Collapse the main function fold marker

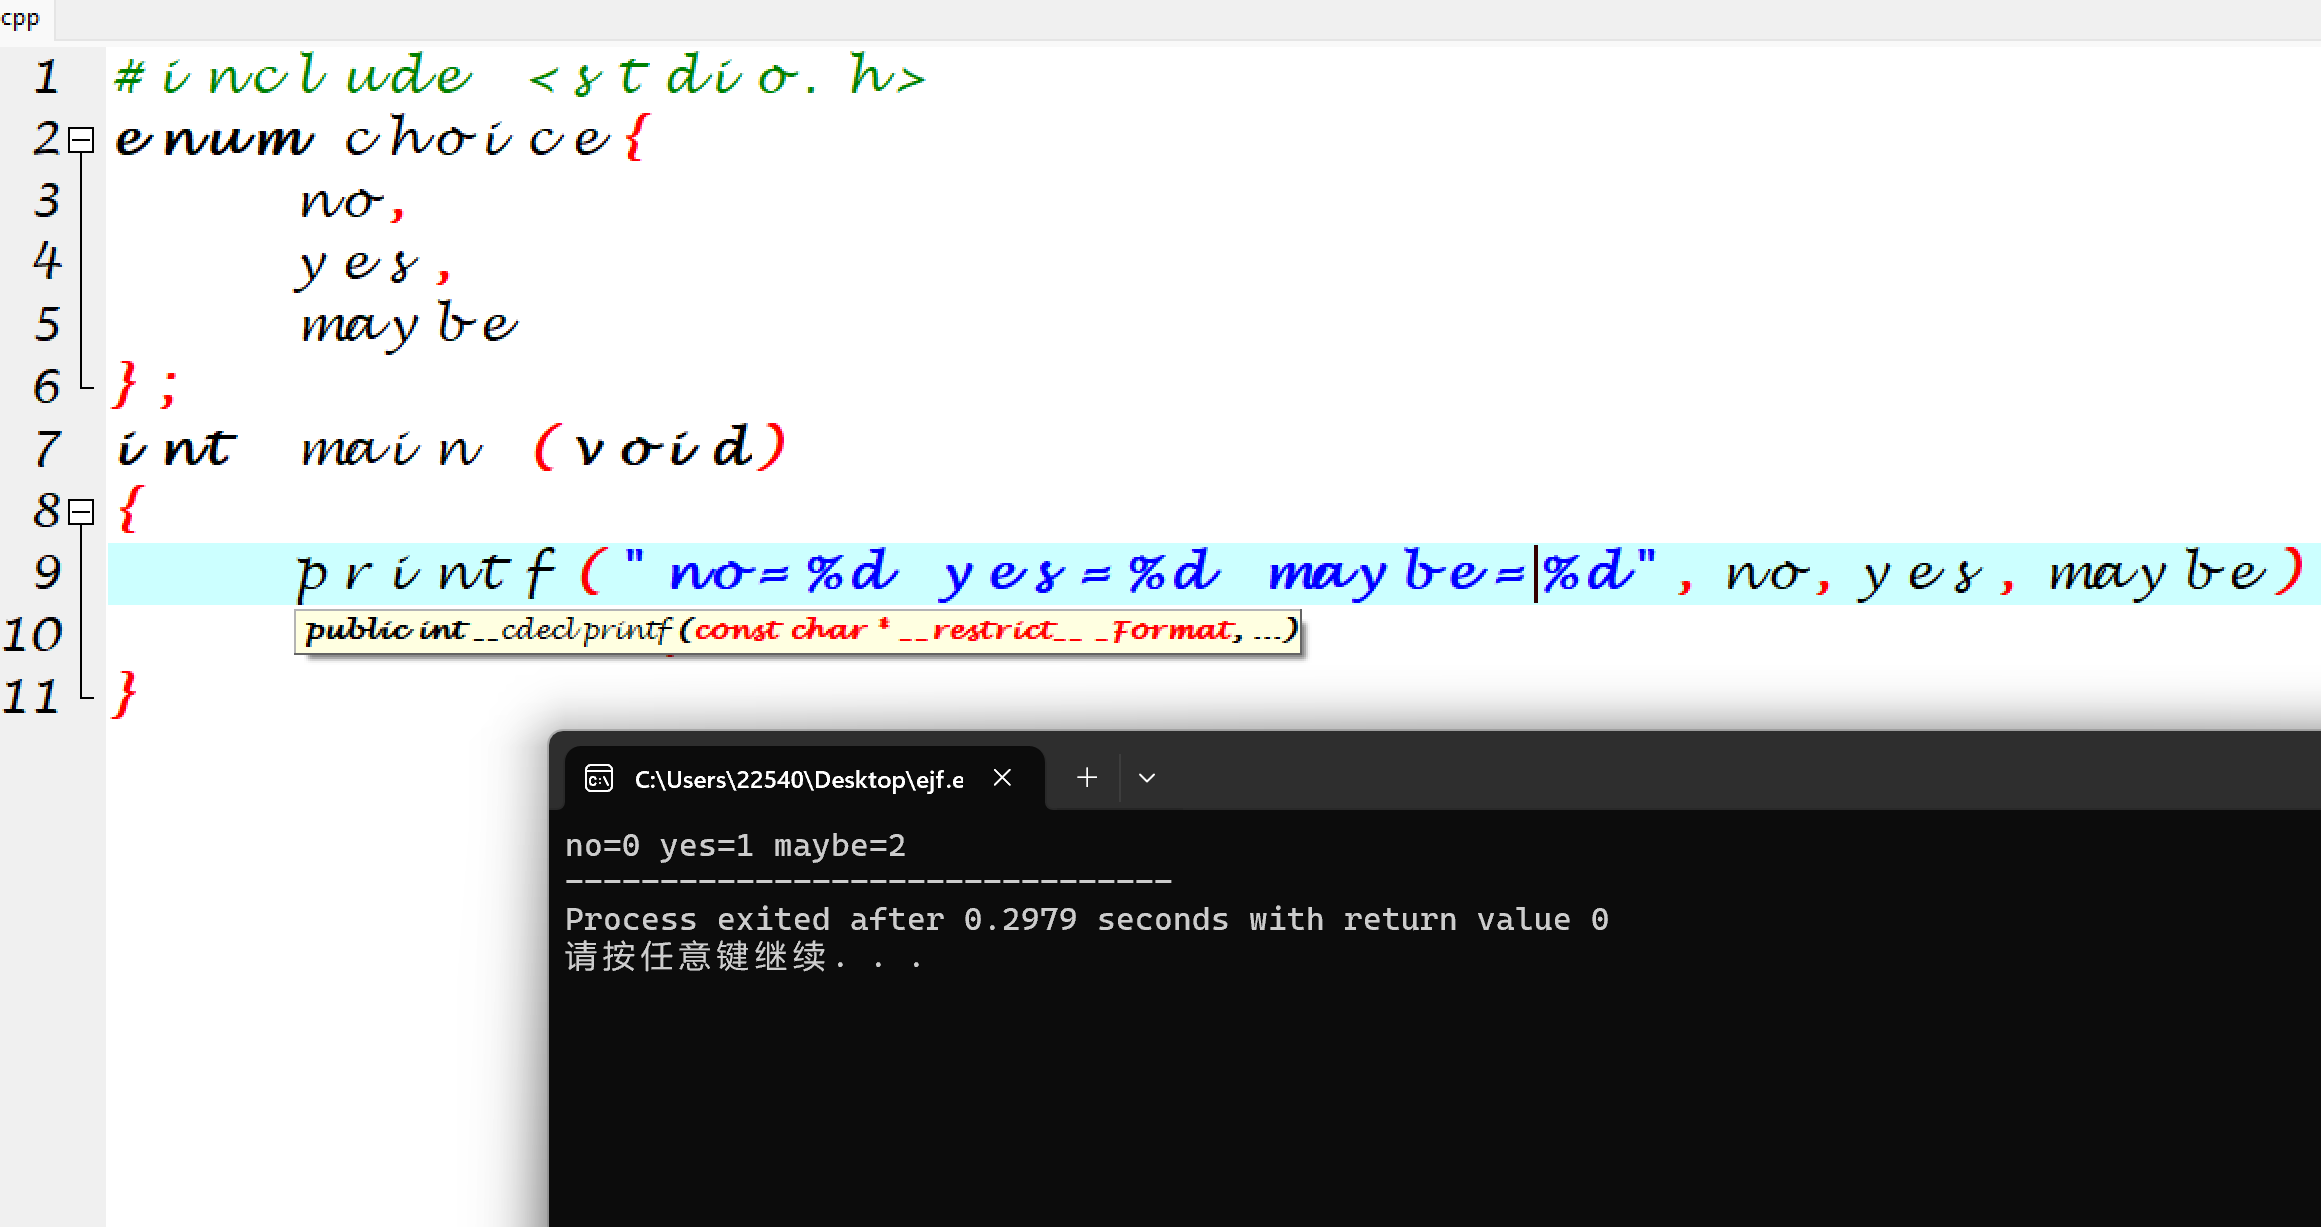click(x=81, y=512)
